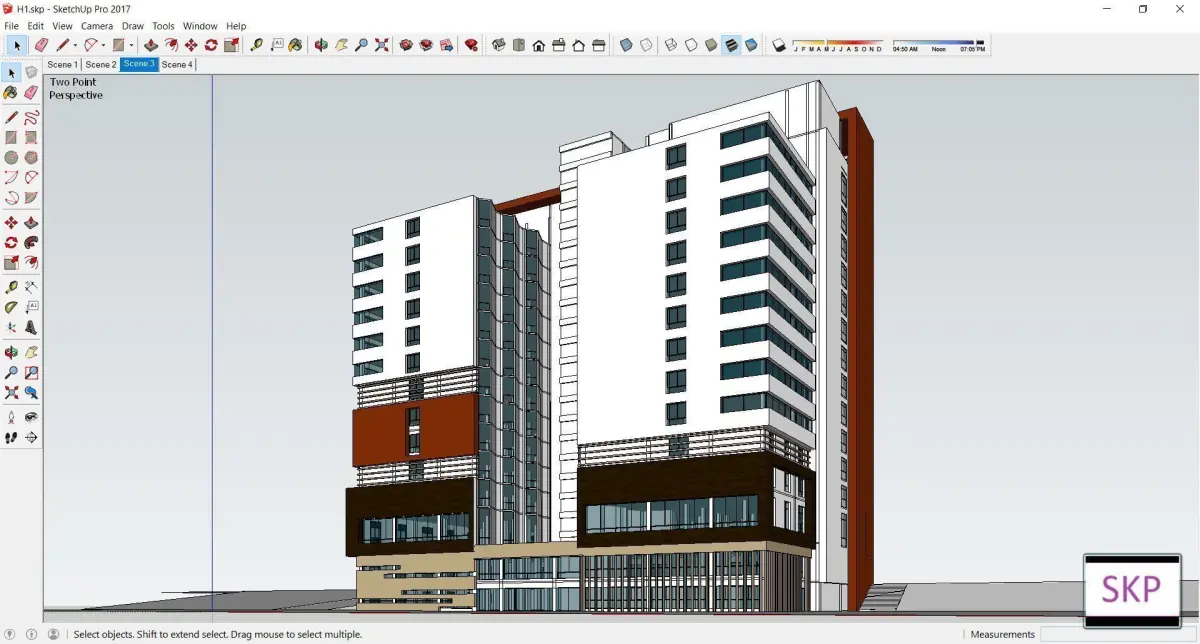Toggle Back Edges style

pyautogui.click(x=646, y=45)
